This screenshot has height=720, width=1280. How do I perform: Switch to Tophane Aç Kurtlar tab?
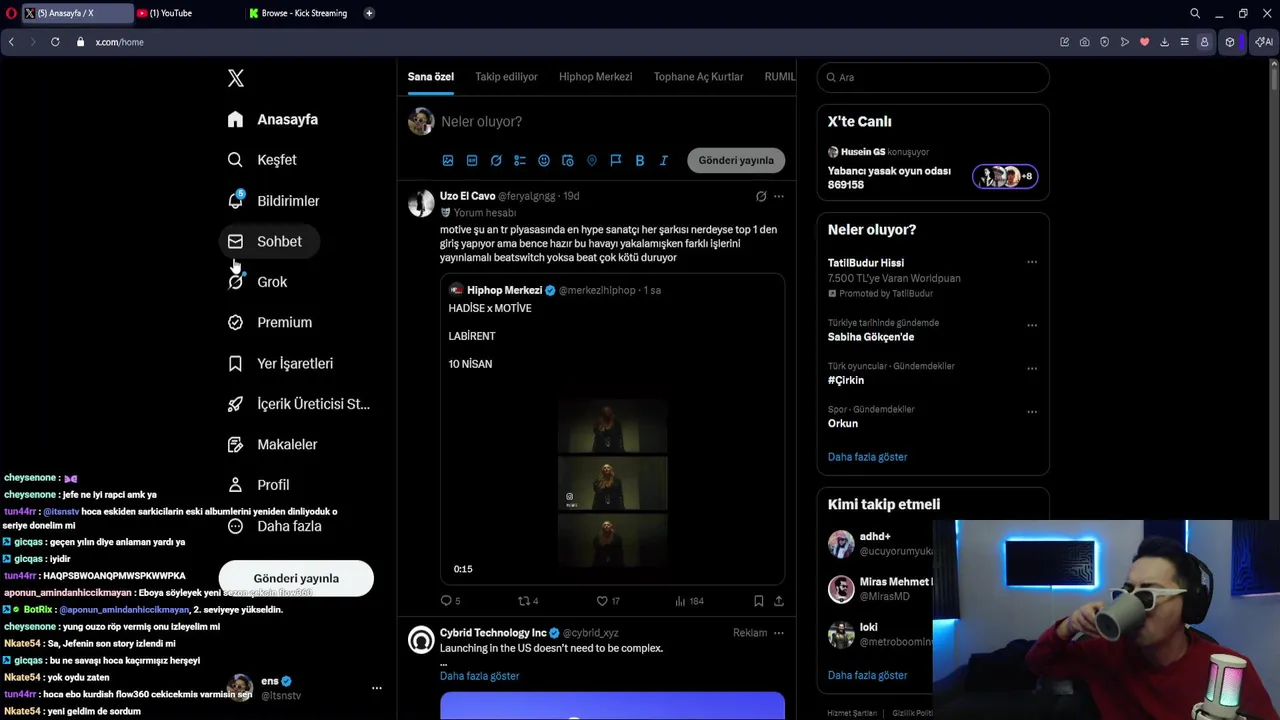tap(698, 77)
